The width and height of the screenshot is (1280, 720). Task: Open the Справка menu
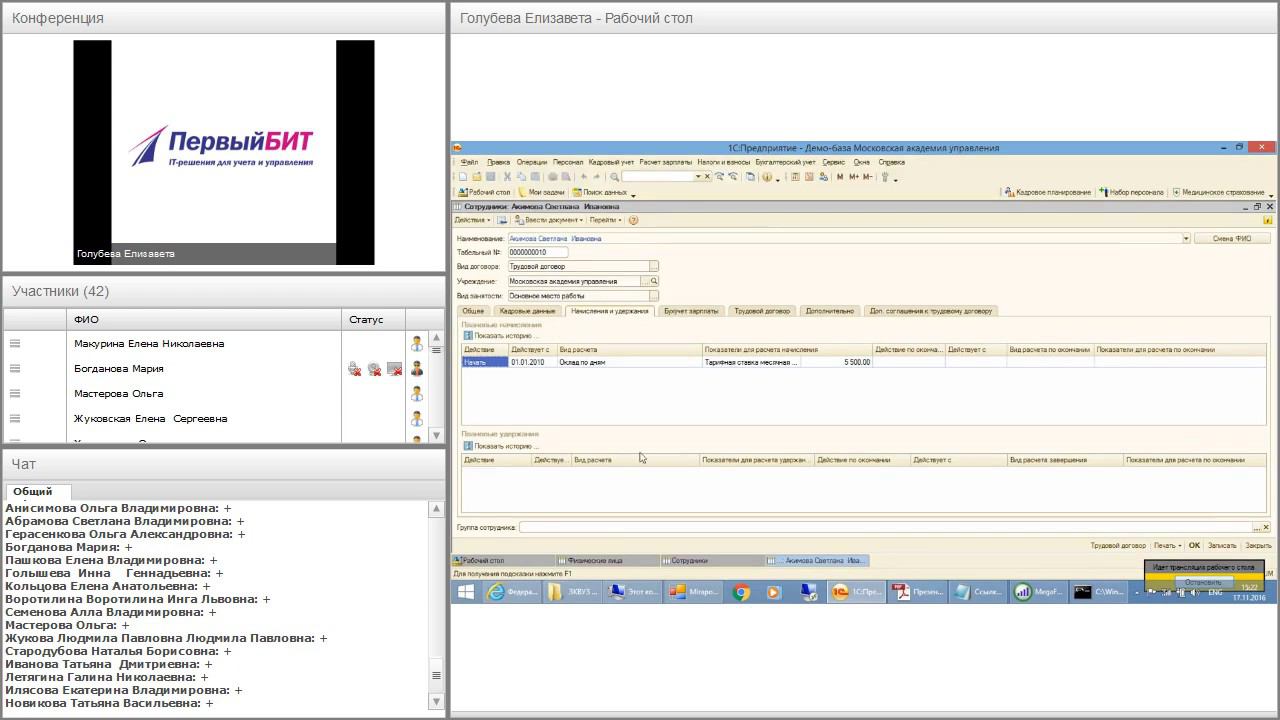891,162
